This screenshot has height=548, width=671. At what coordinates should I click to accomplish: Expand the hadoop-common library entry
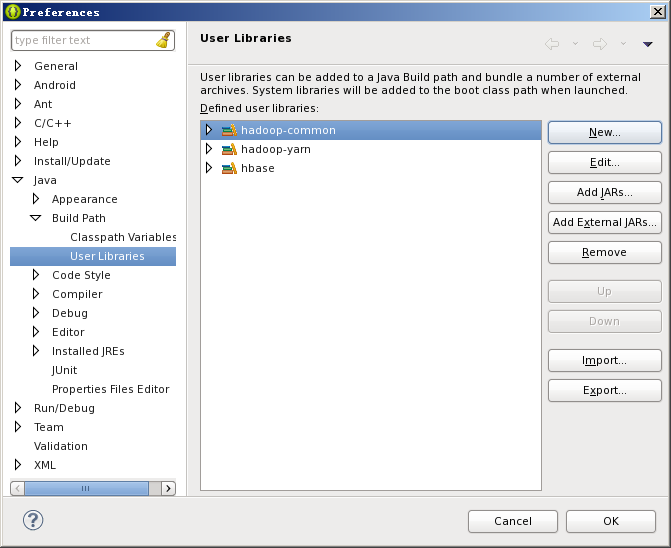click(209, 130)
